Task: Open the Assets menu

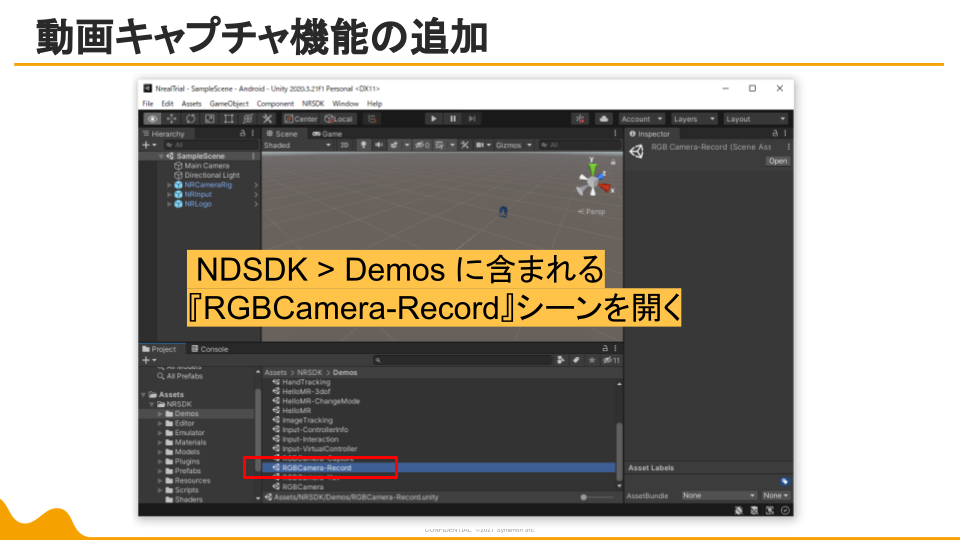Action: pos(191,103)
